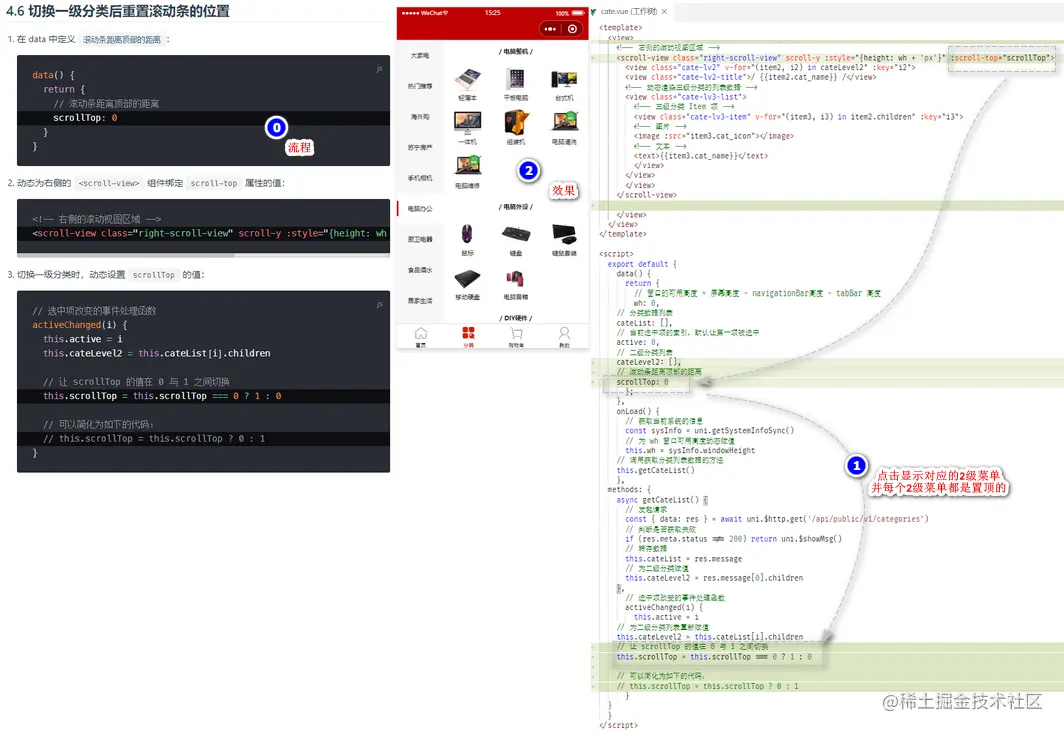This screenshot has width=1064, height=733.
Task: Click the inline <scroll-view> code tag
Action: [109, 183]
